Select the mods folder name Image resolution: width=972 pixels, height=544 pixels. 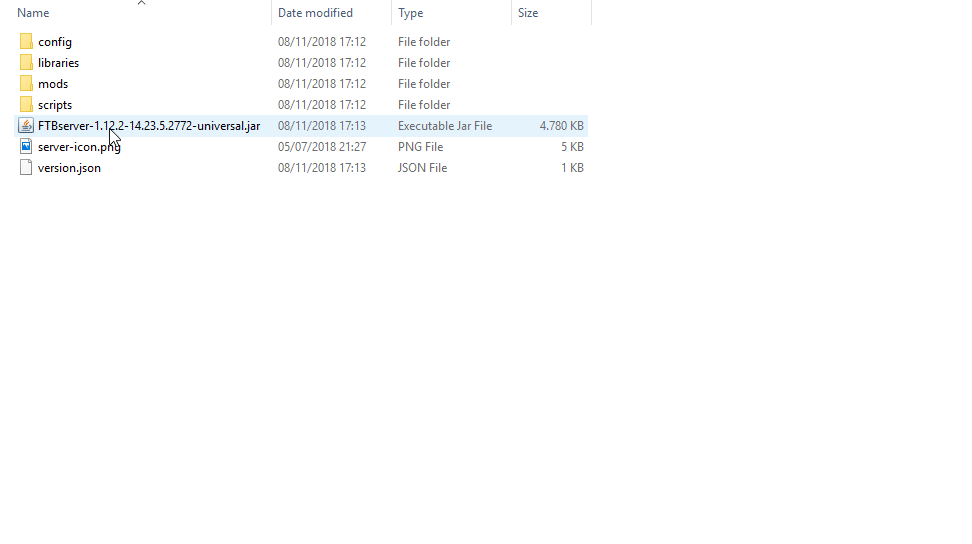click(x=53, y=84)
